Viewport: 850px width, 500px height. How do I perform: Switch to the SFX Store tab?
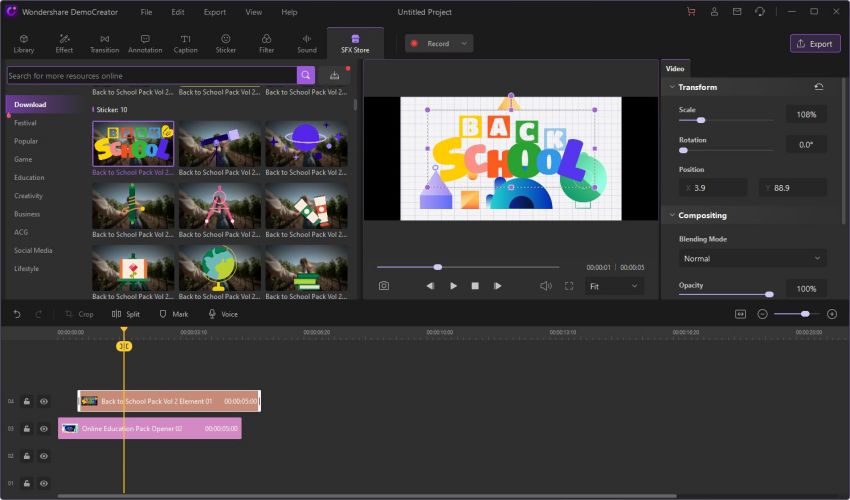pyautogui.click(x=355, y=44)
